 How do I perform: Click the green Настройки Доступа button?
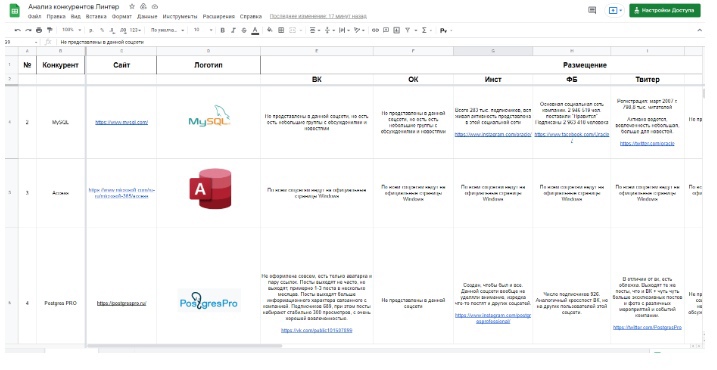click(664, 10)
